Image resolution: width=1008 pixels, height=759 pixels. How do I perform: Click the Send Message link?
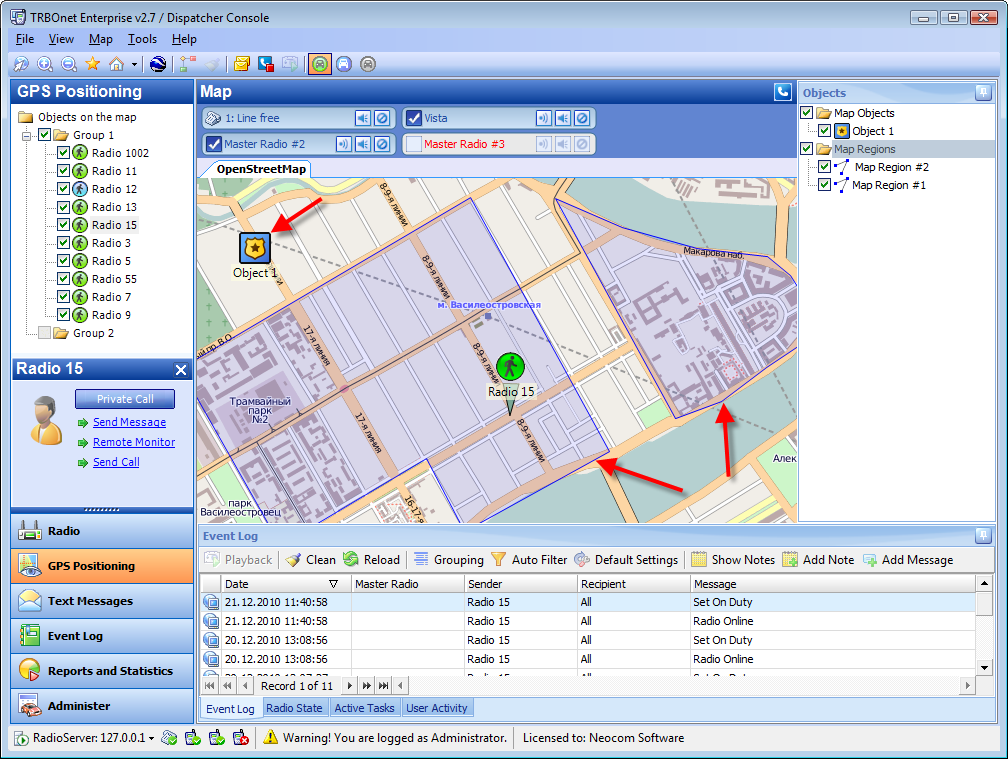click(129, 422)
